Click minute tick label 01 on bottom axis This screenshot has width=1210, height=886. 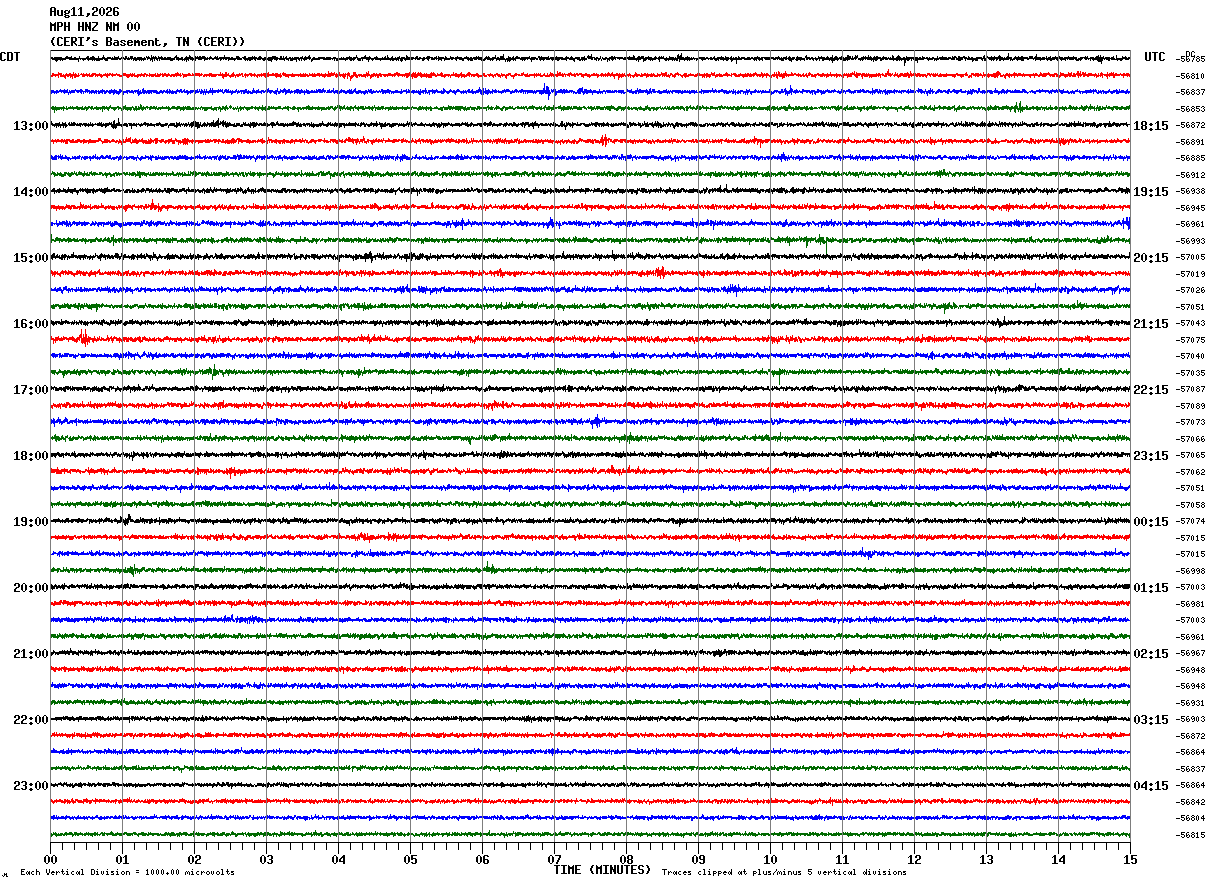click(x=122, y=860)
